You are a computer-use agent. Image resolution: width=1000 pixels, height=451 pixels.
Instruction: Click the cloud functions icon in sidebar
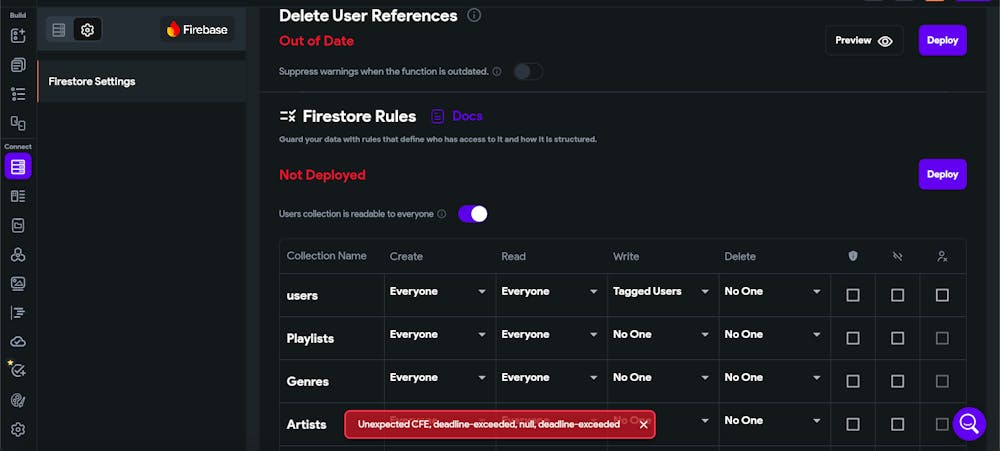[18, 342]
